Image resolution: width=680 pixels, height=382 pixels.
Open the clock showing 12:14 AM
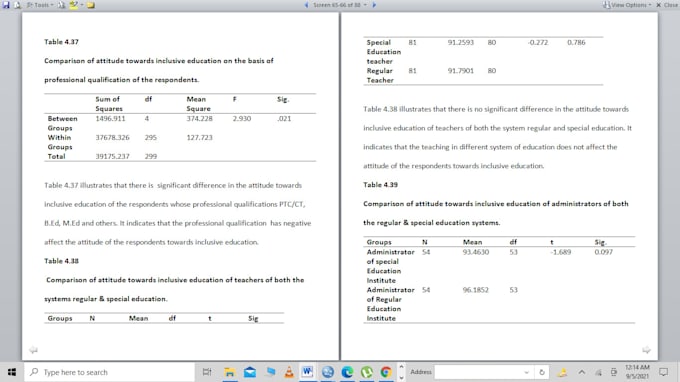tap(637, 372)
